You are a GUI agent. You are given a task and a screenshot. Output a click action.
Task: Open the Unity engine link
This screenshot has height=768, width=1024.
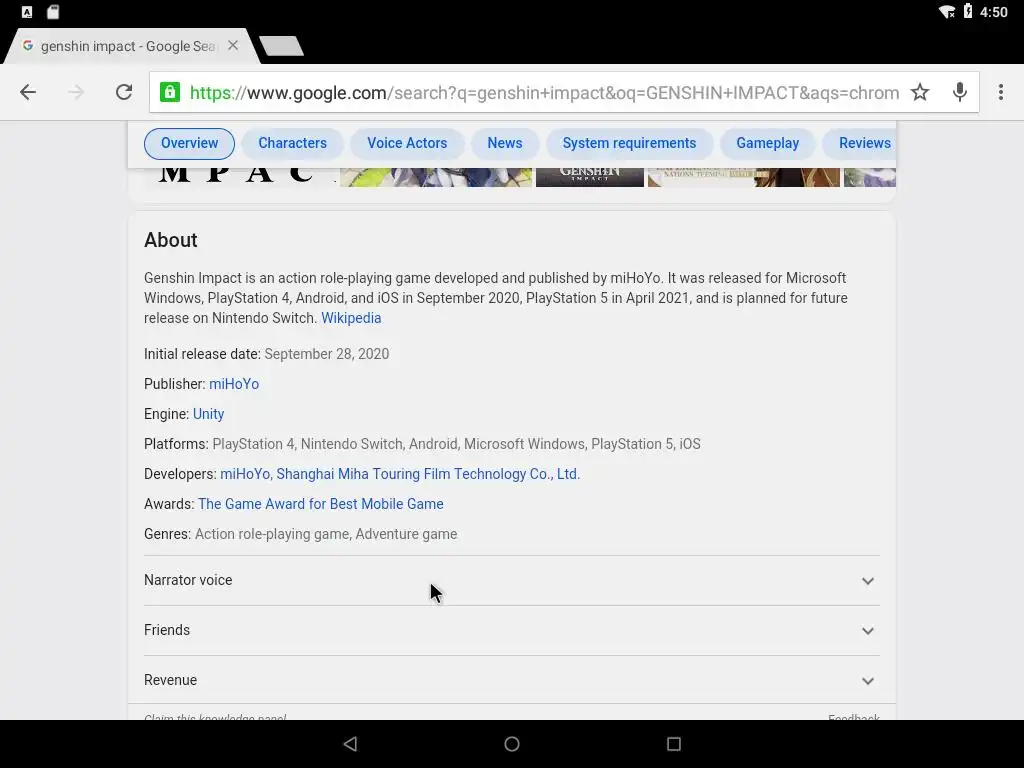click(x=208, y=414)
